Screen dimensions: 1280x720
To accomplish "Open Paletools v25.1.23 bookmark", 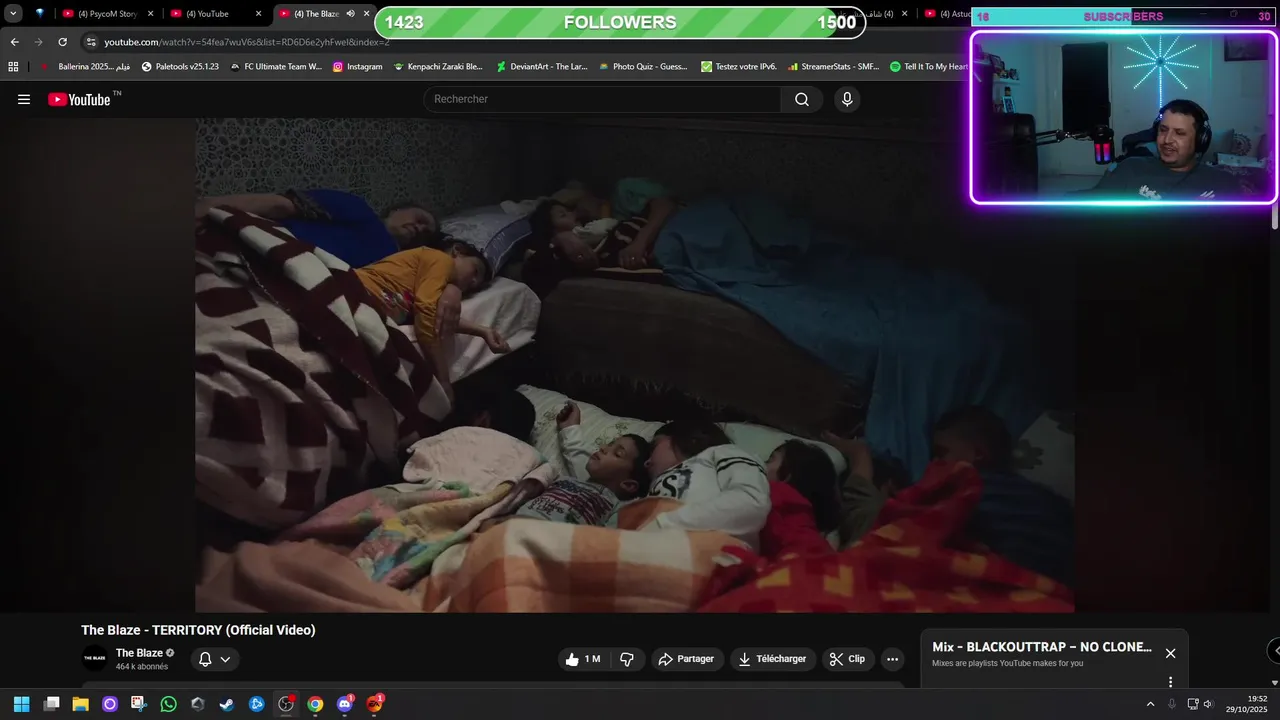I will tap(180, 67).
